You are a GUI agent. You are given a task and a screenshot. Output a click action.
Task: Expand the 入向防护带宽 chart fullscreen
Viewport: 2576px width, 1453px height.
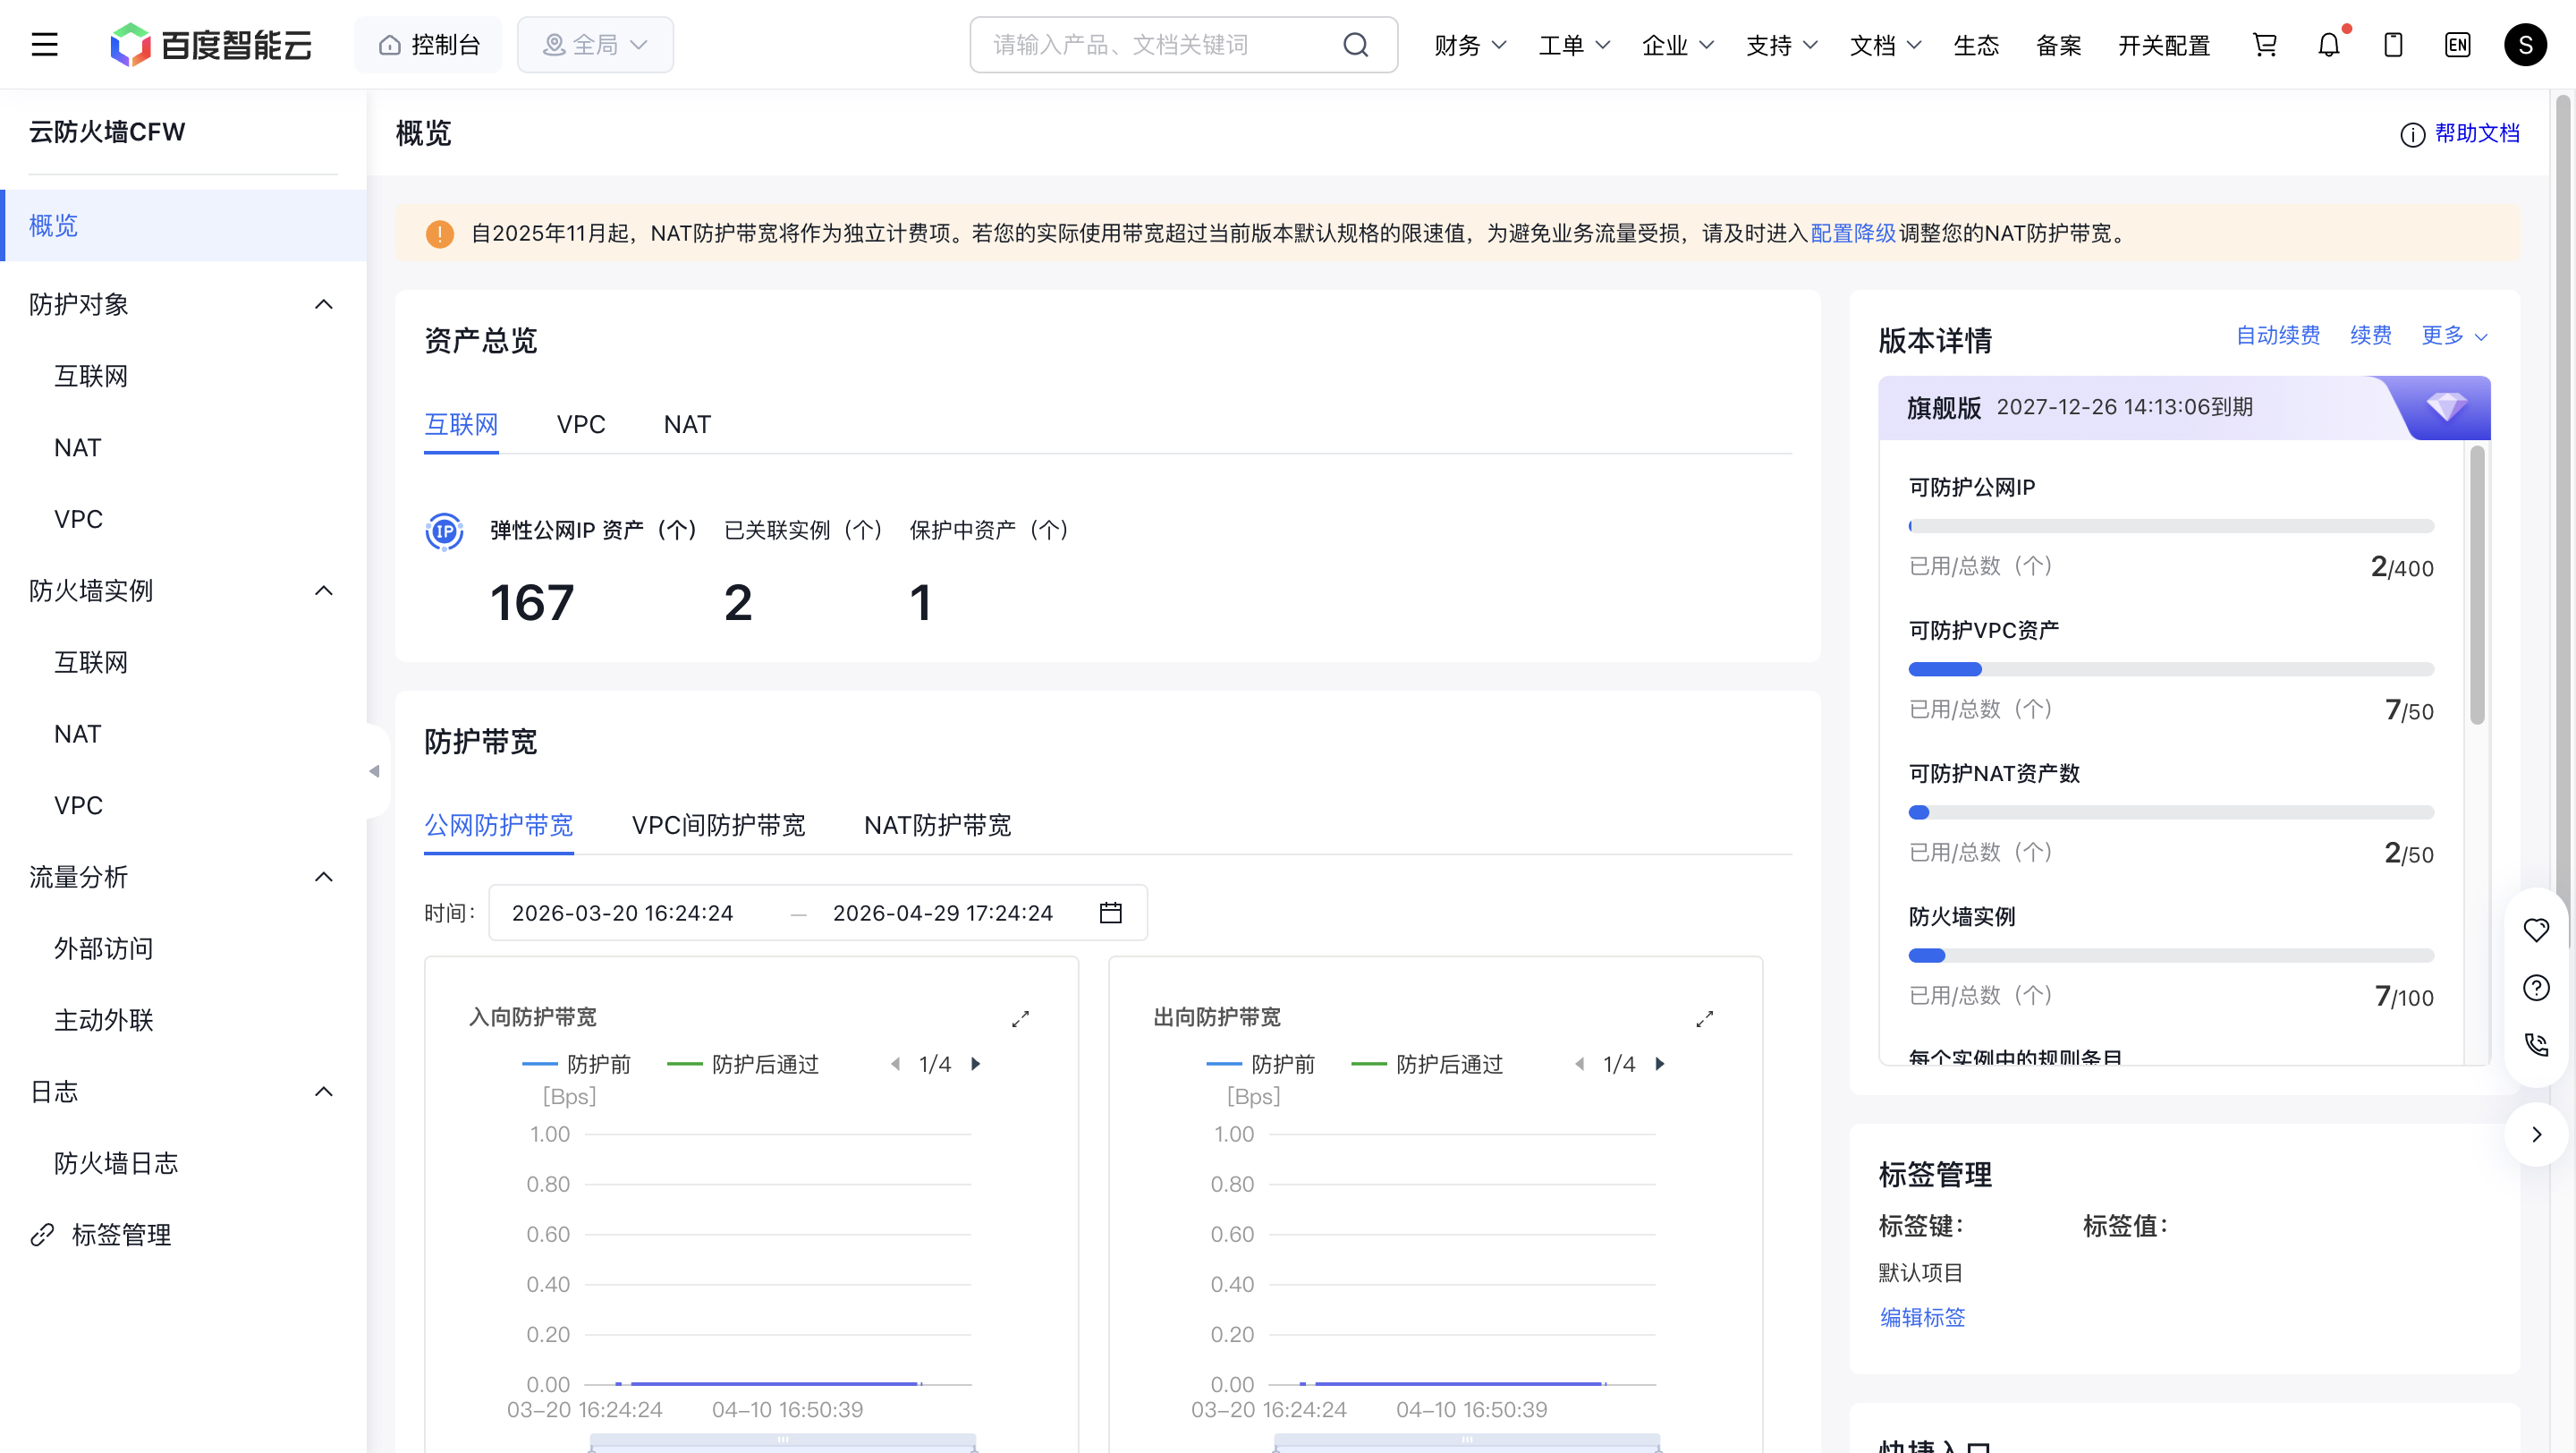click(x=1020, y=1018)
